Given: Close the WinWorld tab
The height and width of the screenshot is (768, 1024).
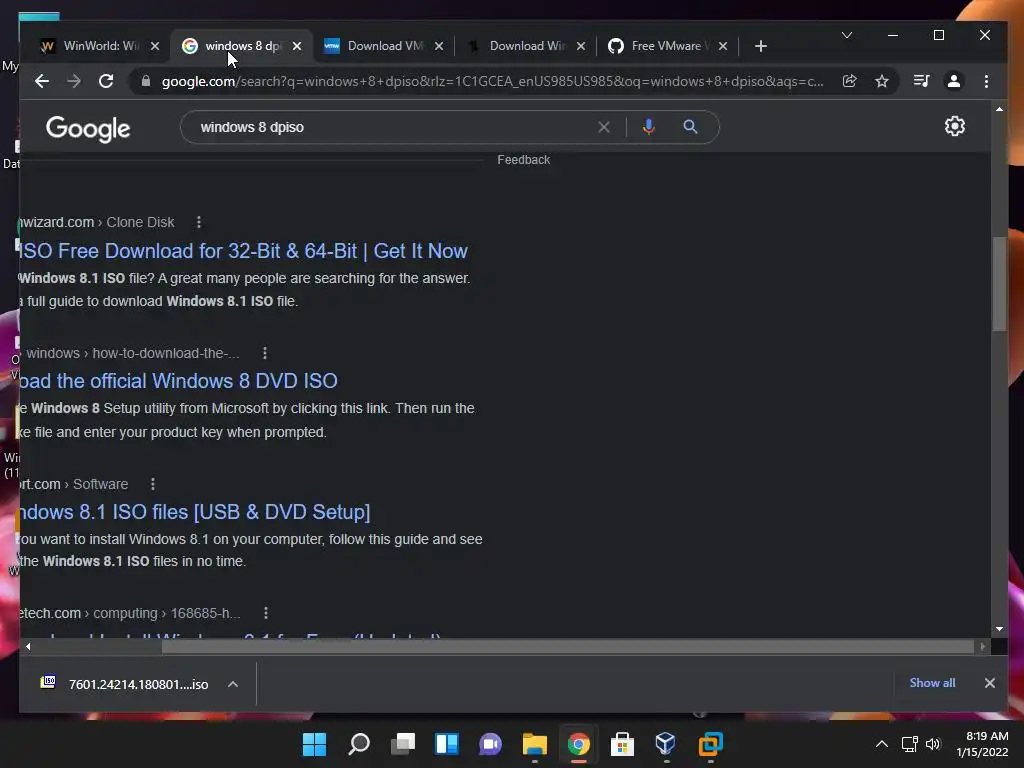Looking at the screenshot, I should click(155, 46).
